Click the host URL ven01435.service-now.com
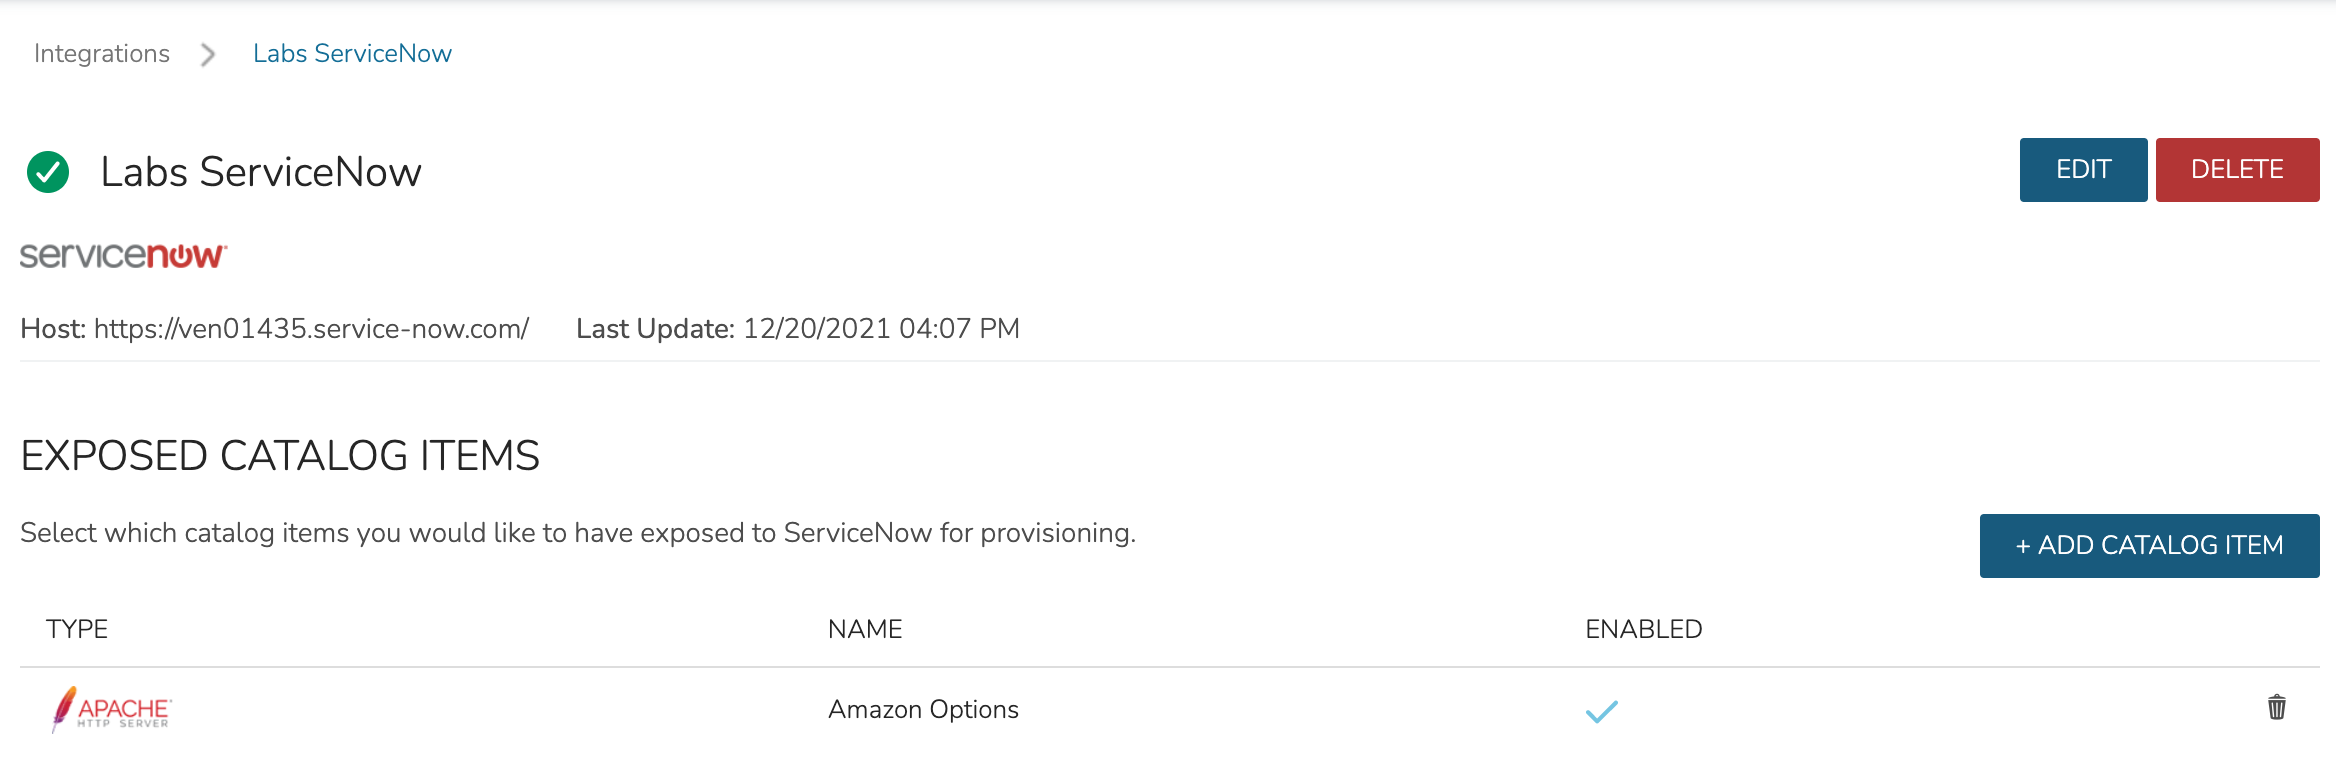The width and height of the screenshot is (2336, 774). click(x=311, y=329)
